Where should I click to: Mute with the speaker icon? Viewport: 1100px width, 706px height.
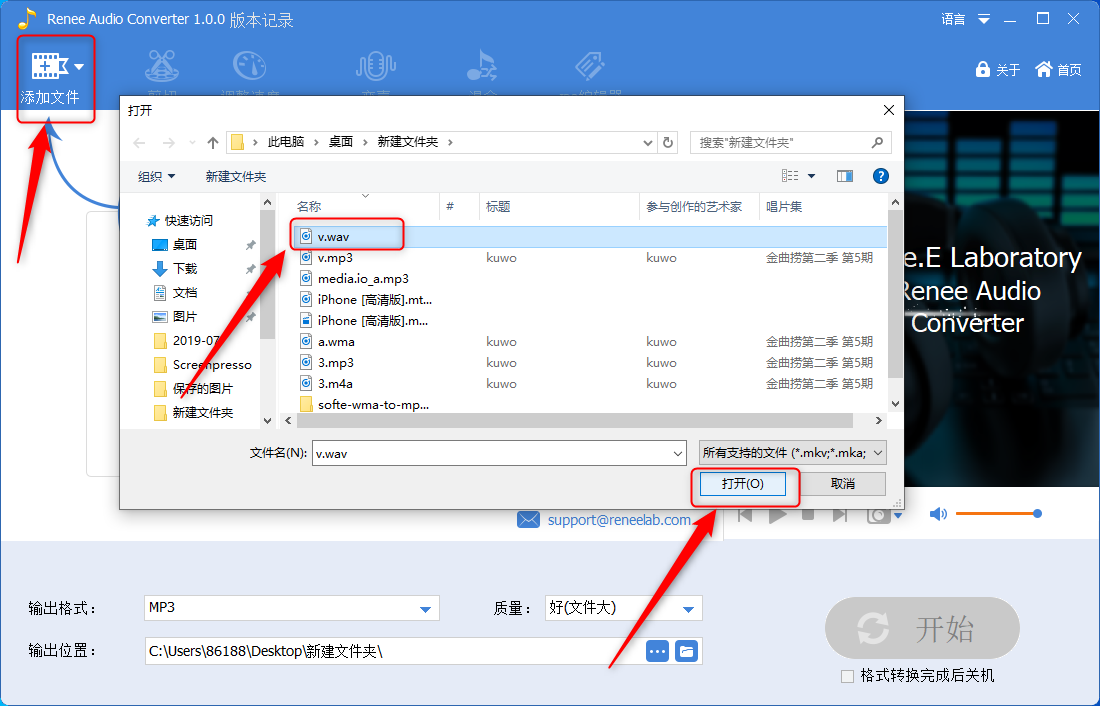(x=938, y=514)
